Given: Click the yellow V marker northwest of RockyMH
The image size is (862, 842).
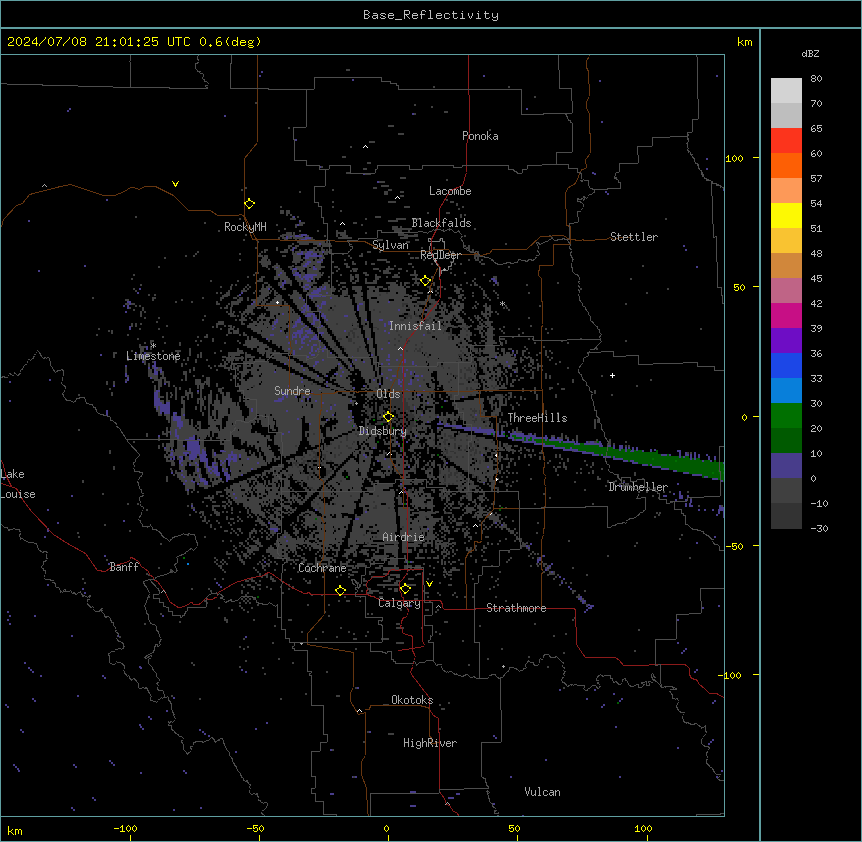Looking at the screenshot, I should tap(175, 184).
